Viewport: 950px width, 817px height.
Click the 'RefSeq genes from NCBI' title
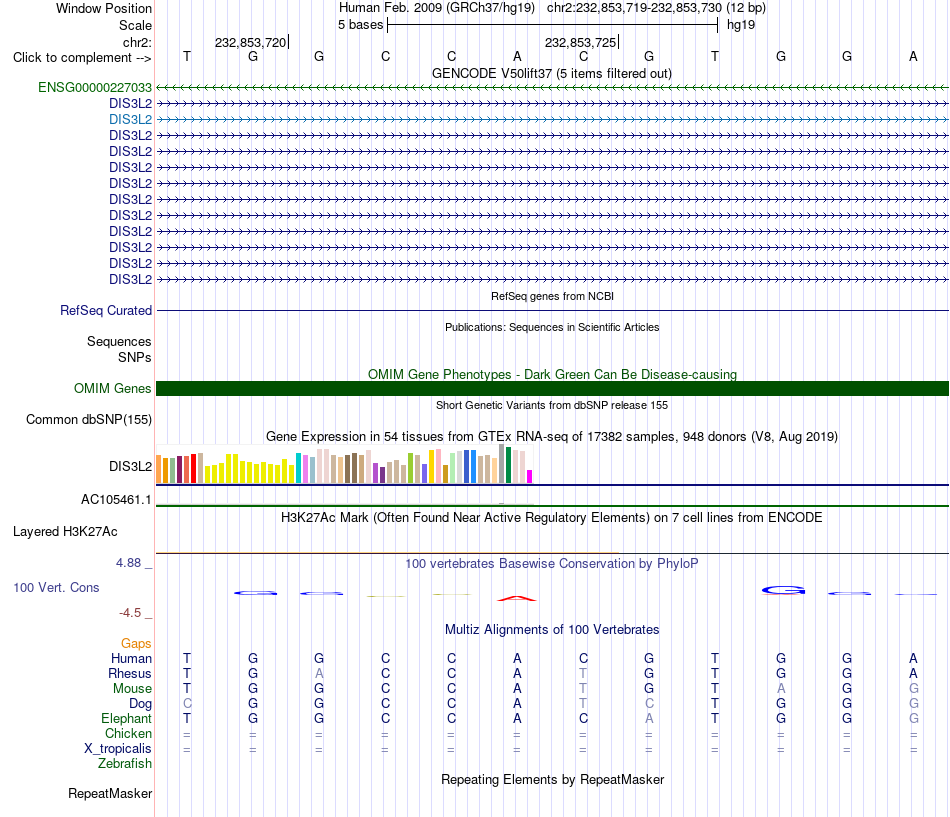(x=552, y=296)
